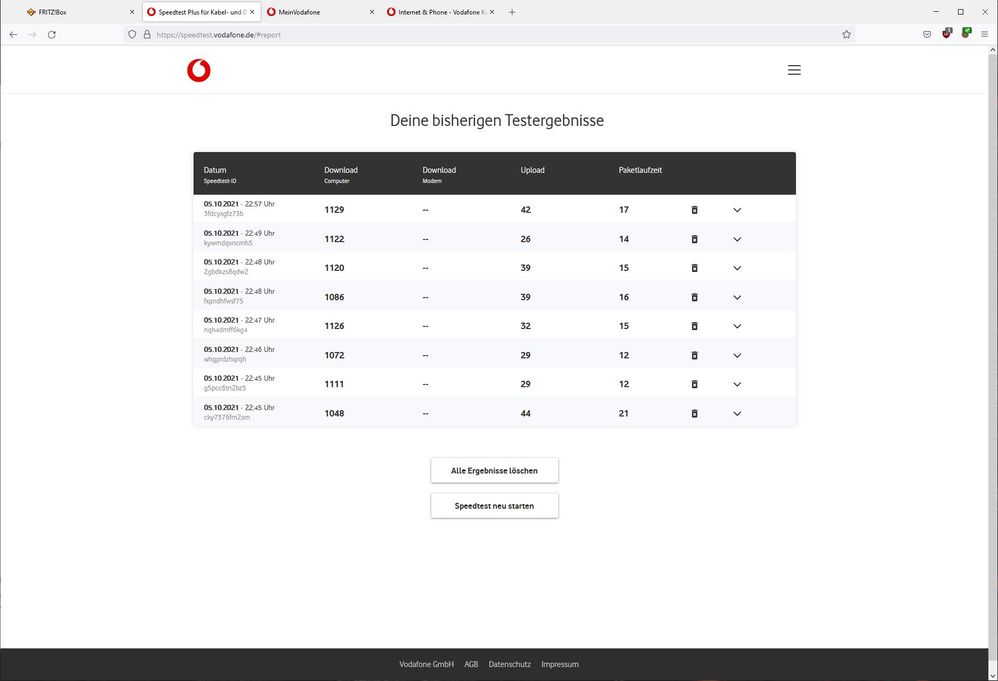998x681 pixels.
Task: Expand details of the 1120 download row
Action: tap(737, 268)
